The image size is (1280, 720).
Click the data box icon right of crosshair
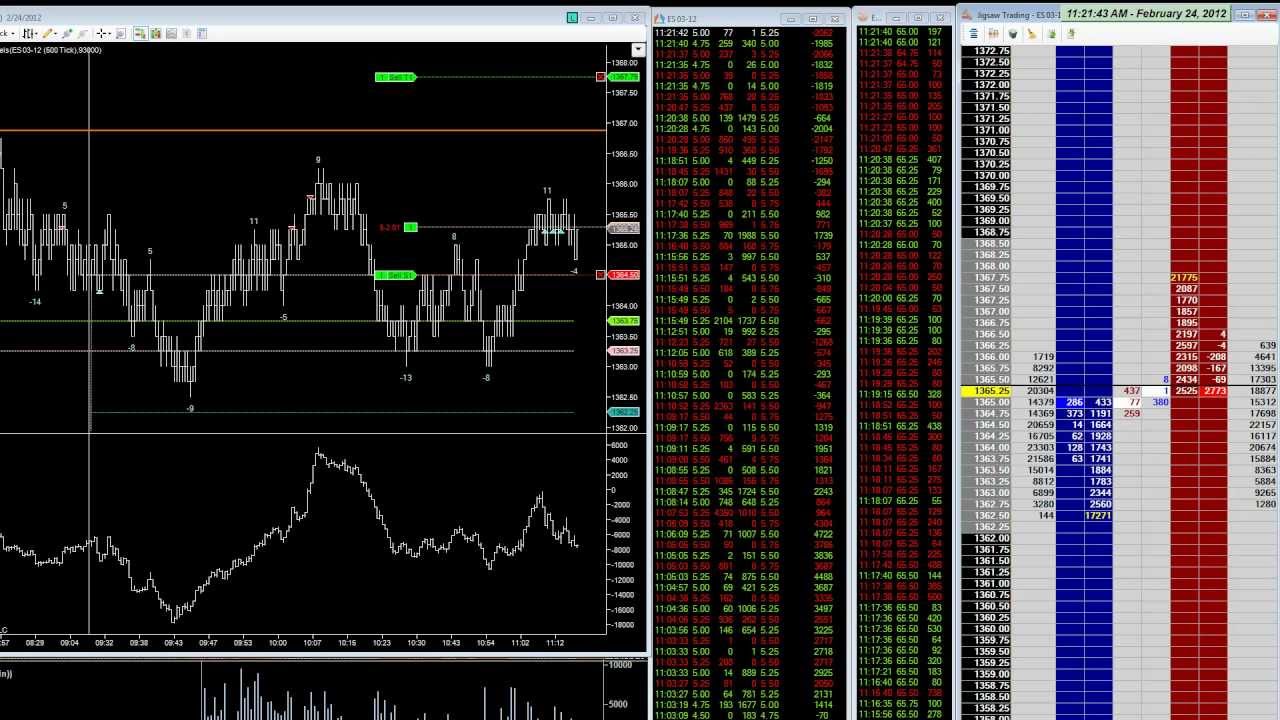point(121,33)
